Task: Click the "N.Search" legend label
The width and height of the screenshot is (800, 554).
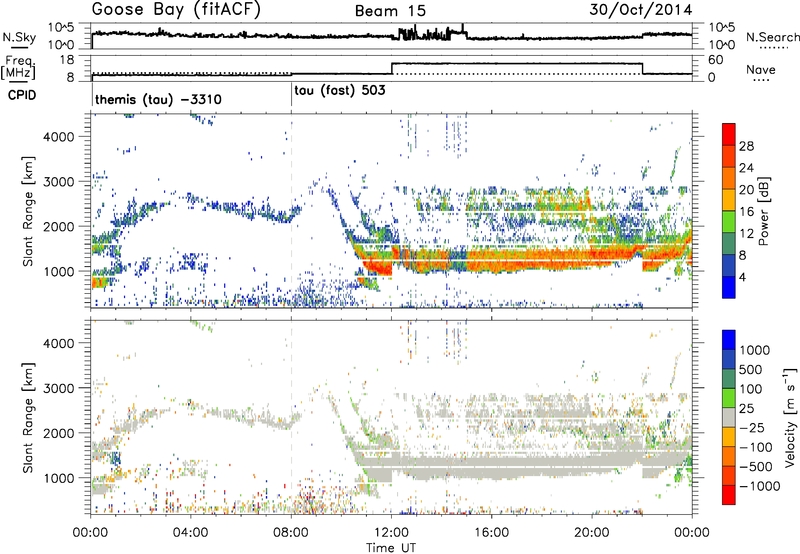Action: click(772, 37)
